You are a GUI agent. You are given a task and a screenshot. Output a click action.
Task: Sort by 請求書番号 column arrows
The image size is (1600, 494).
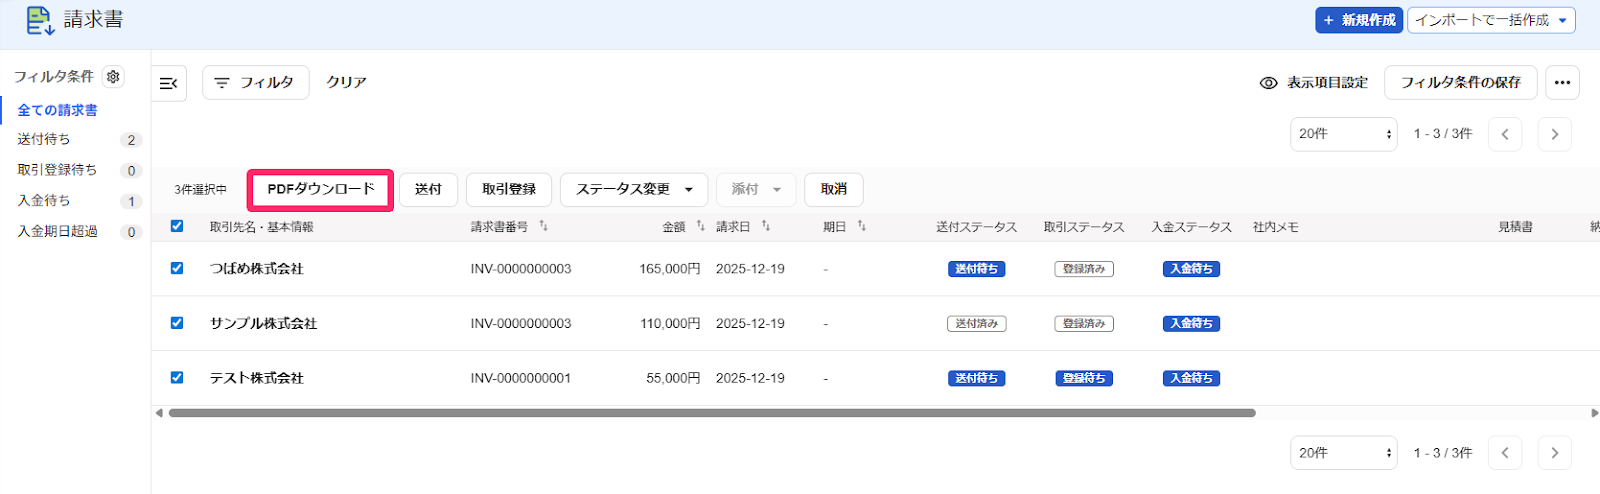[x=544, y=227]
